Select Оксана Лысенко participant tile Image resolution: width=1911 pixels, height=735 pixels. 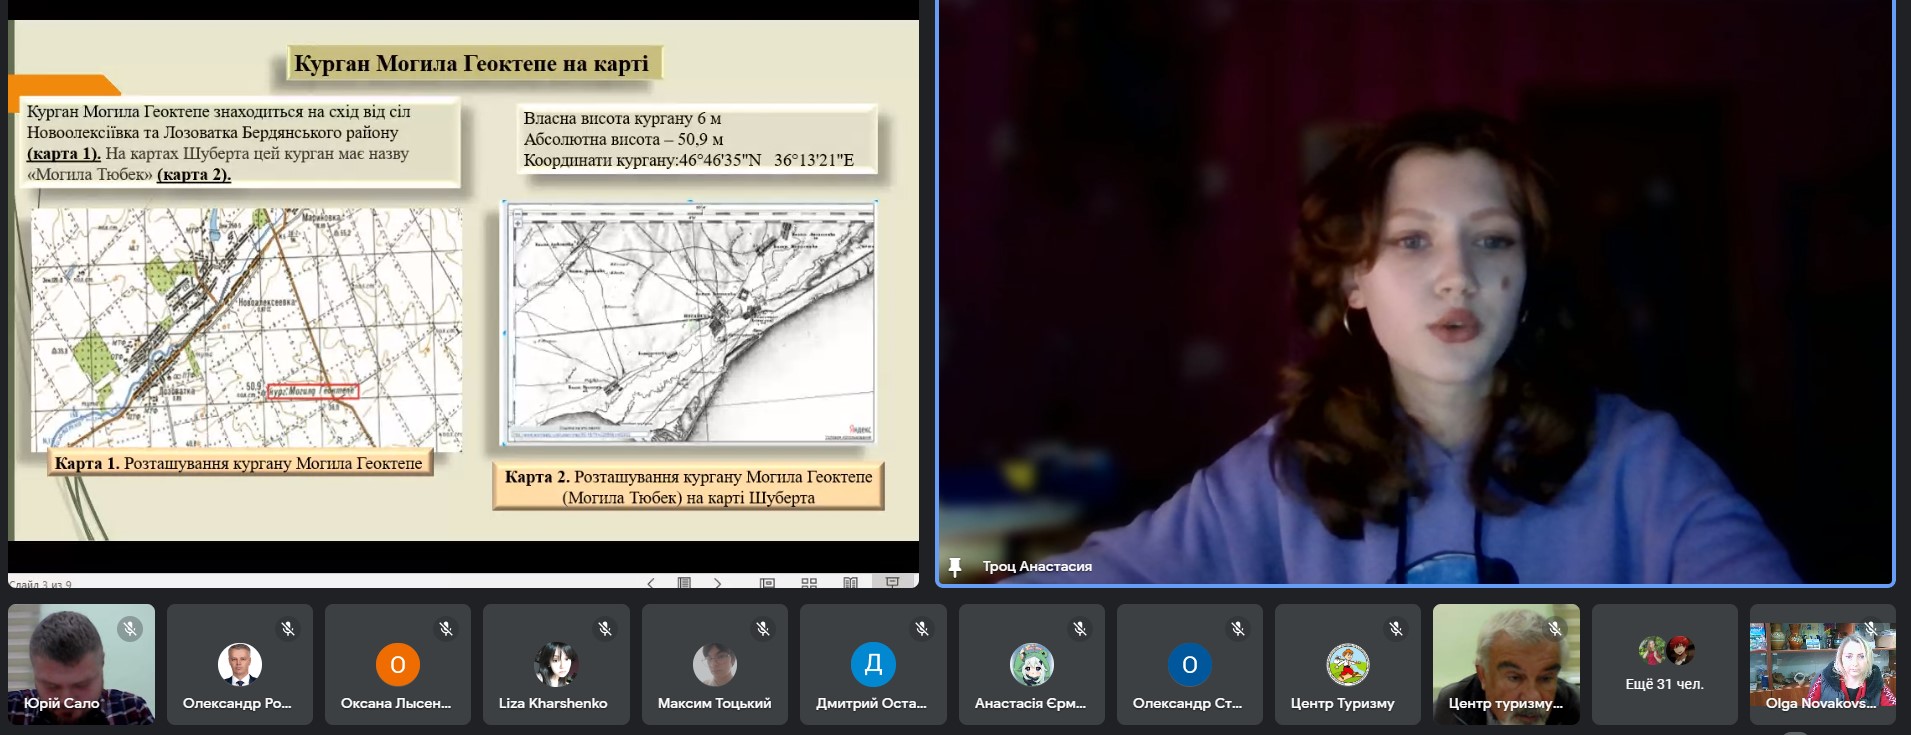tap(397, 664)
